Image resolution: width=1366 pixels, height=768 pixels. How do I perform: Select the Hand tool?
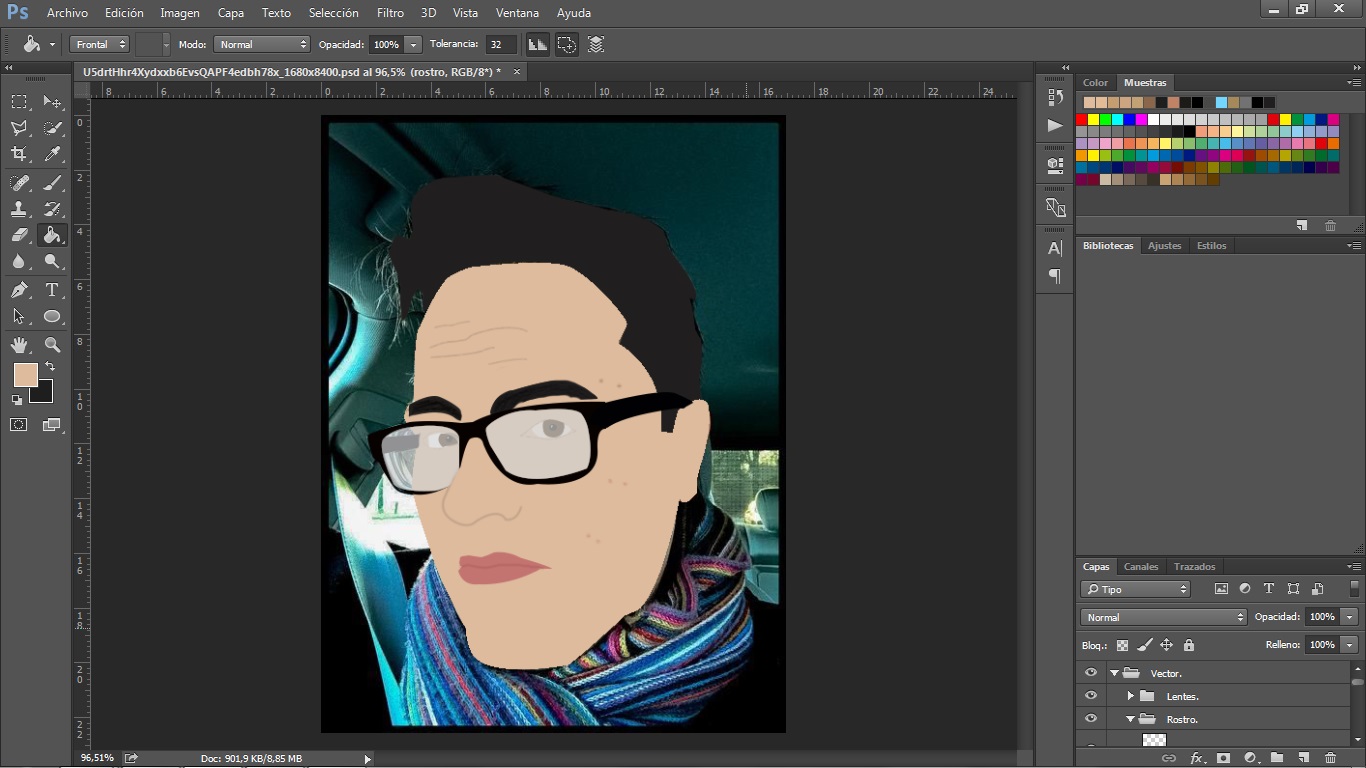19,345
